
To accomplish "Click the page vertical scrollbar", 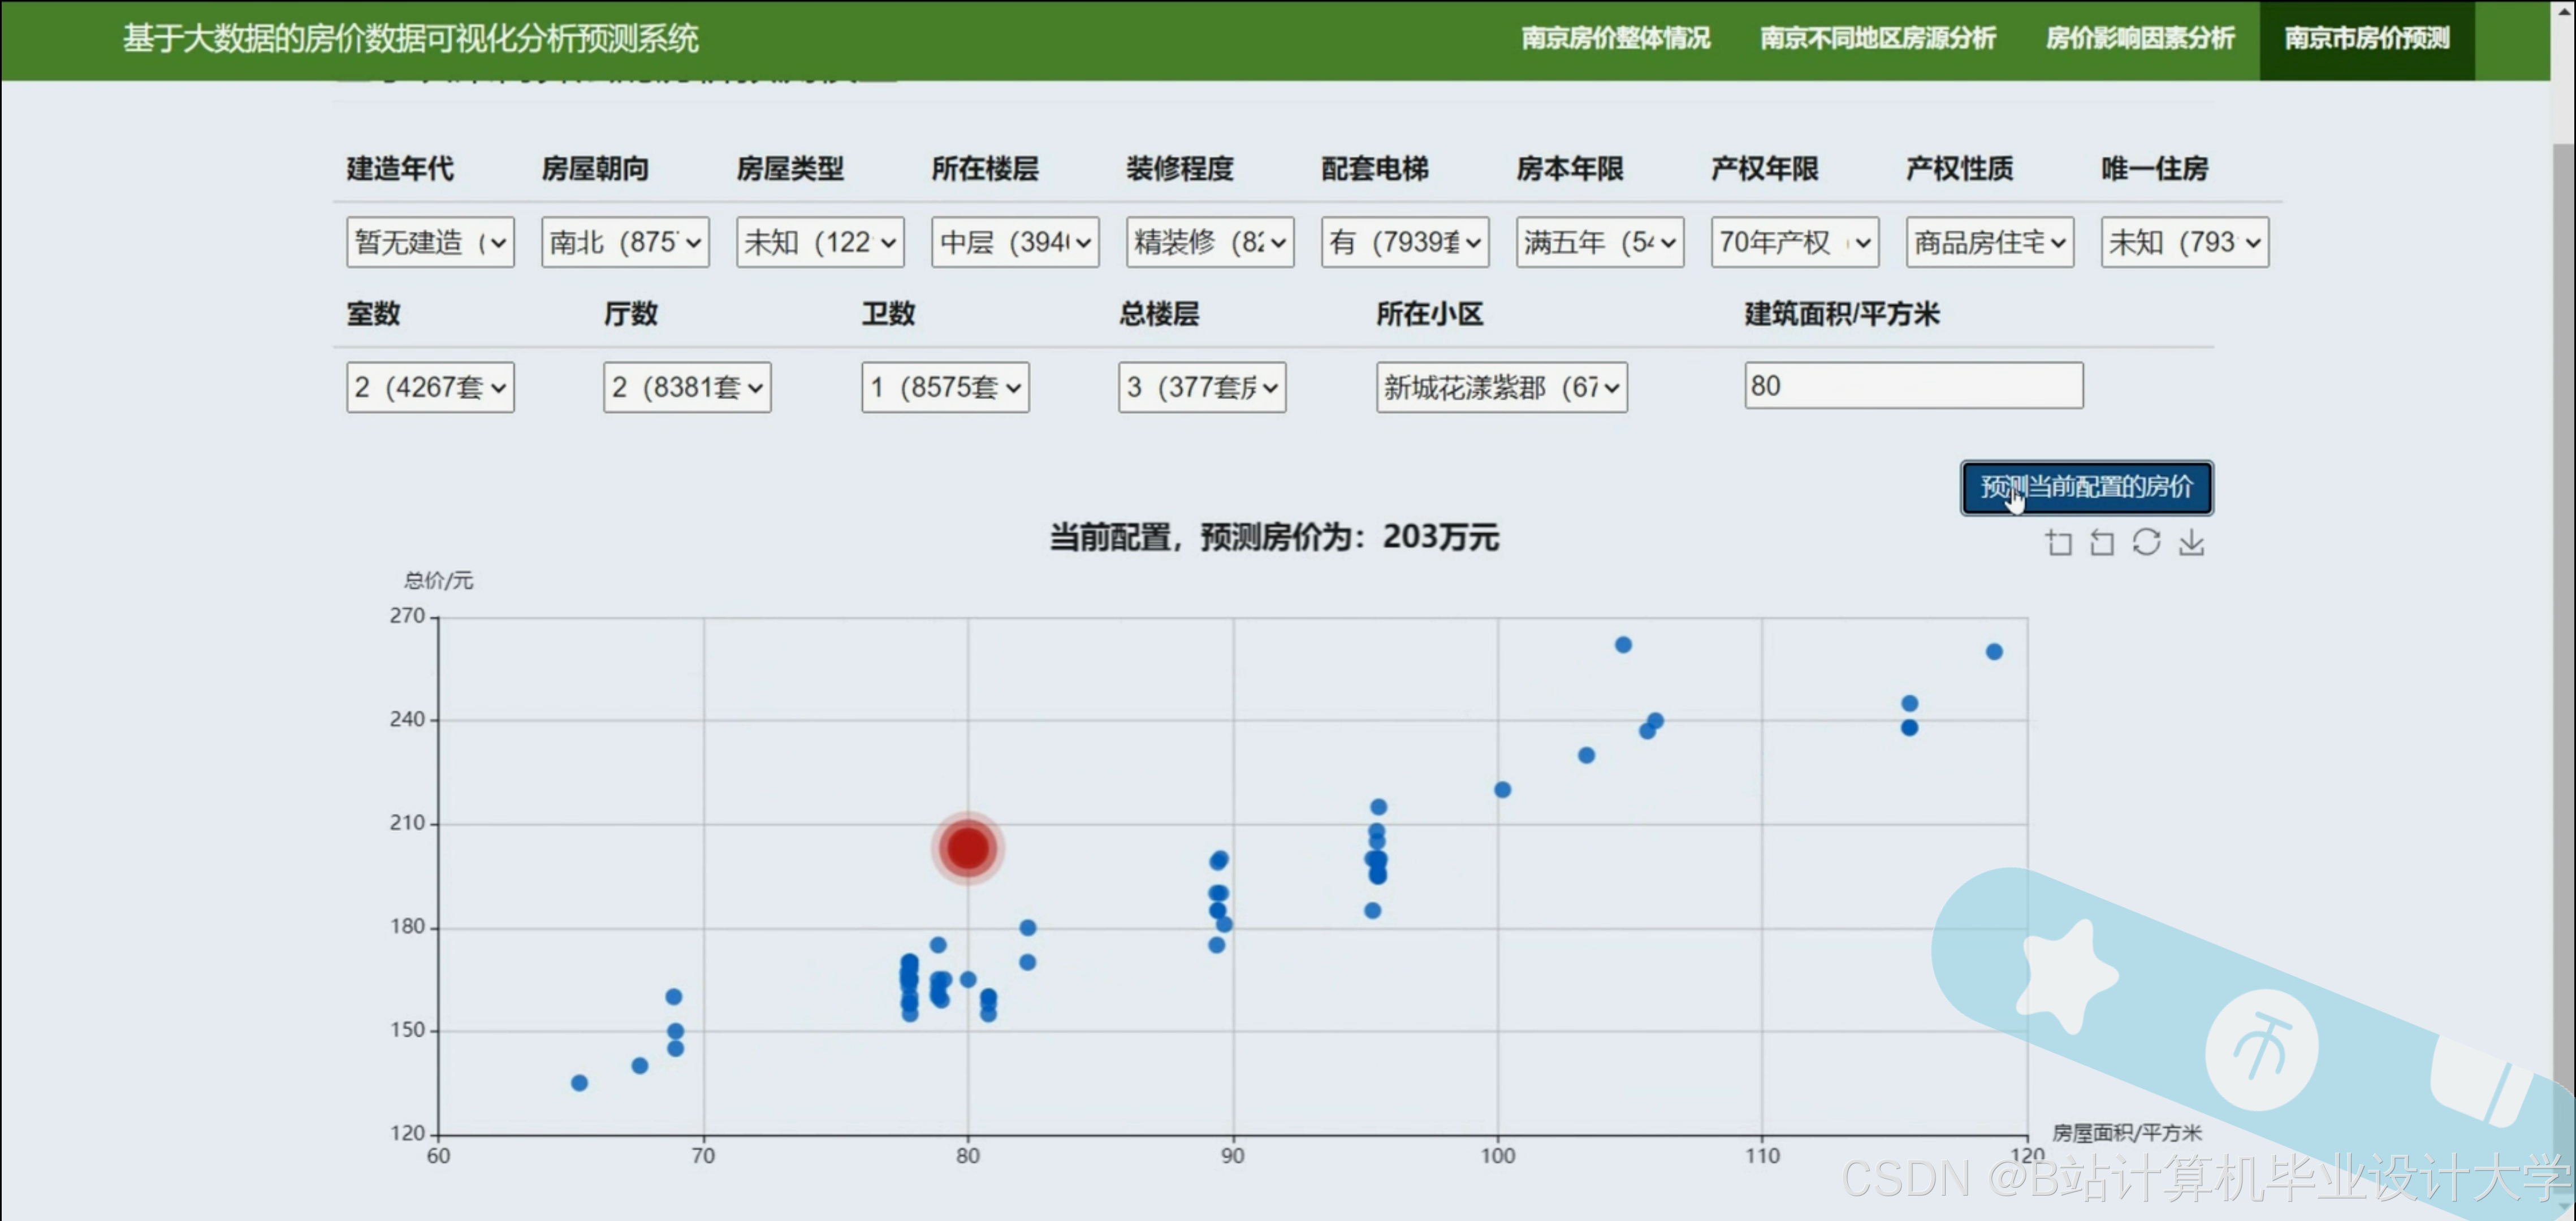I will click(x=2563, y=610).
